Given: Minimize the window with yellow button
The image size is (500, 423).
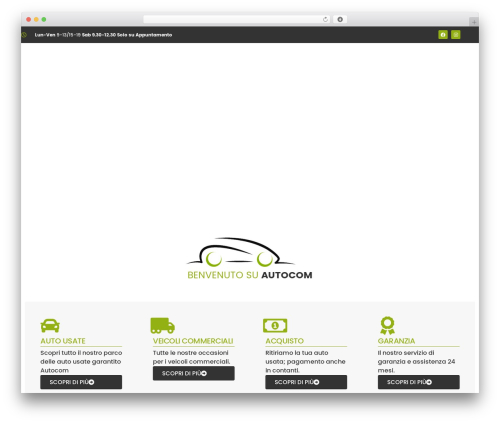Looking at the screenshot, I should coord(36,20).
